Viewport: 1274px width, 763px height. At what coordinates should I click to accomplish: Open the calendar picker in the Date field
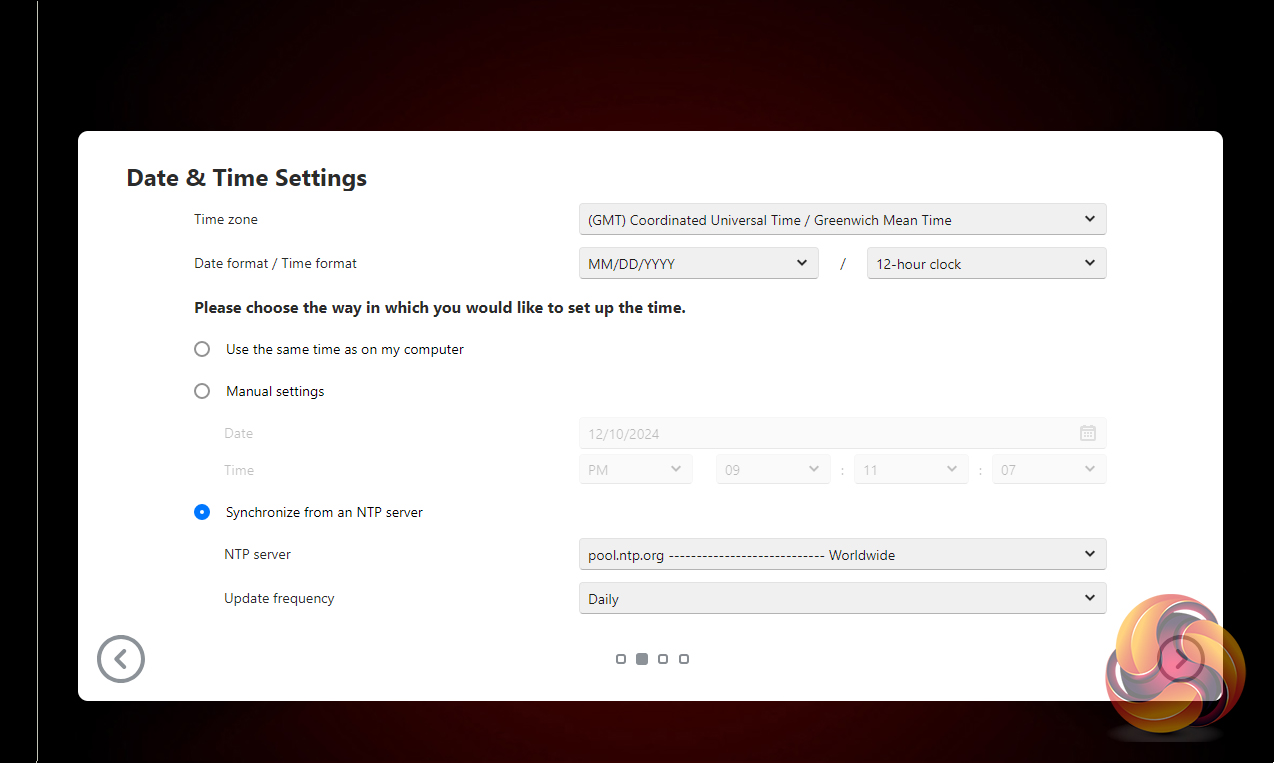point(1088,433)
